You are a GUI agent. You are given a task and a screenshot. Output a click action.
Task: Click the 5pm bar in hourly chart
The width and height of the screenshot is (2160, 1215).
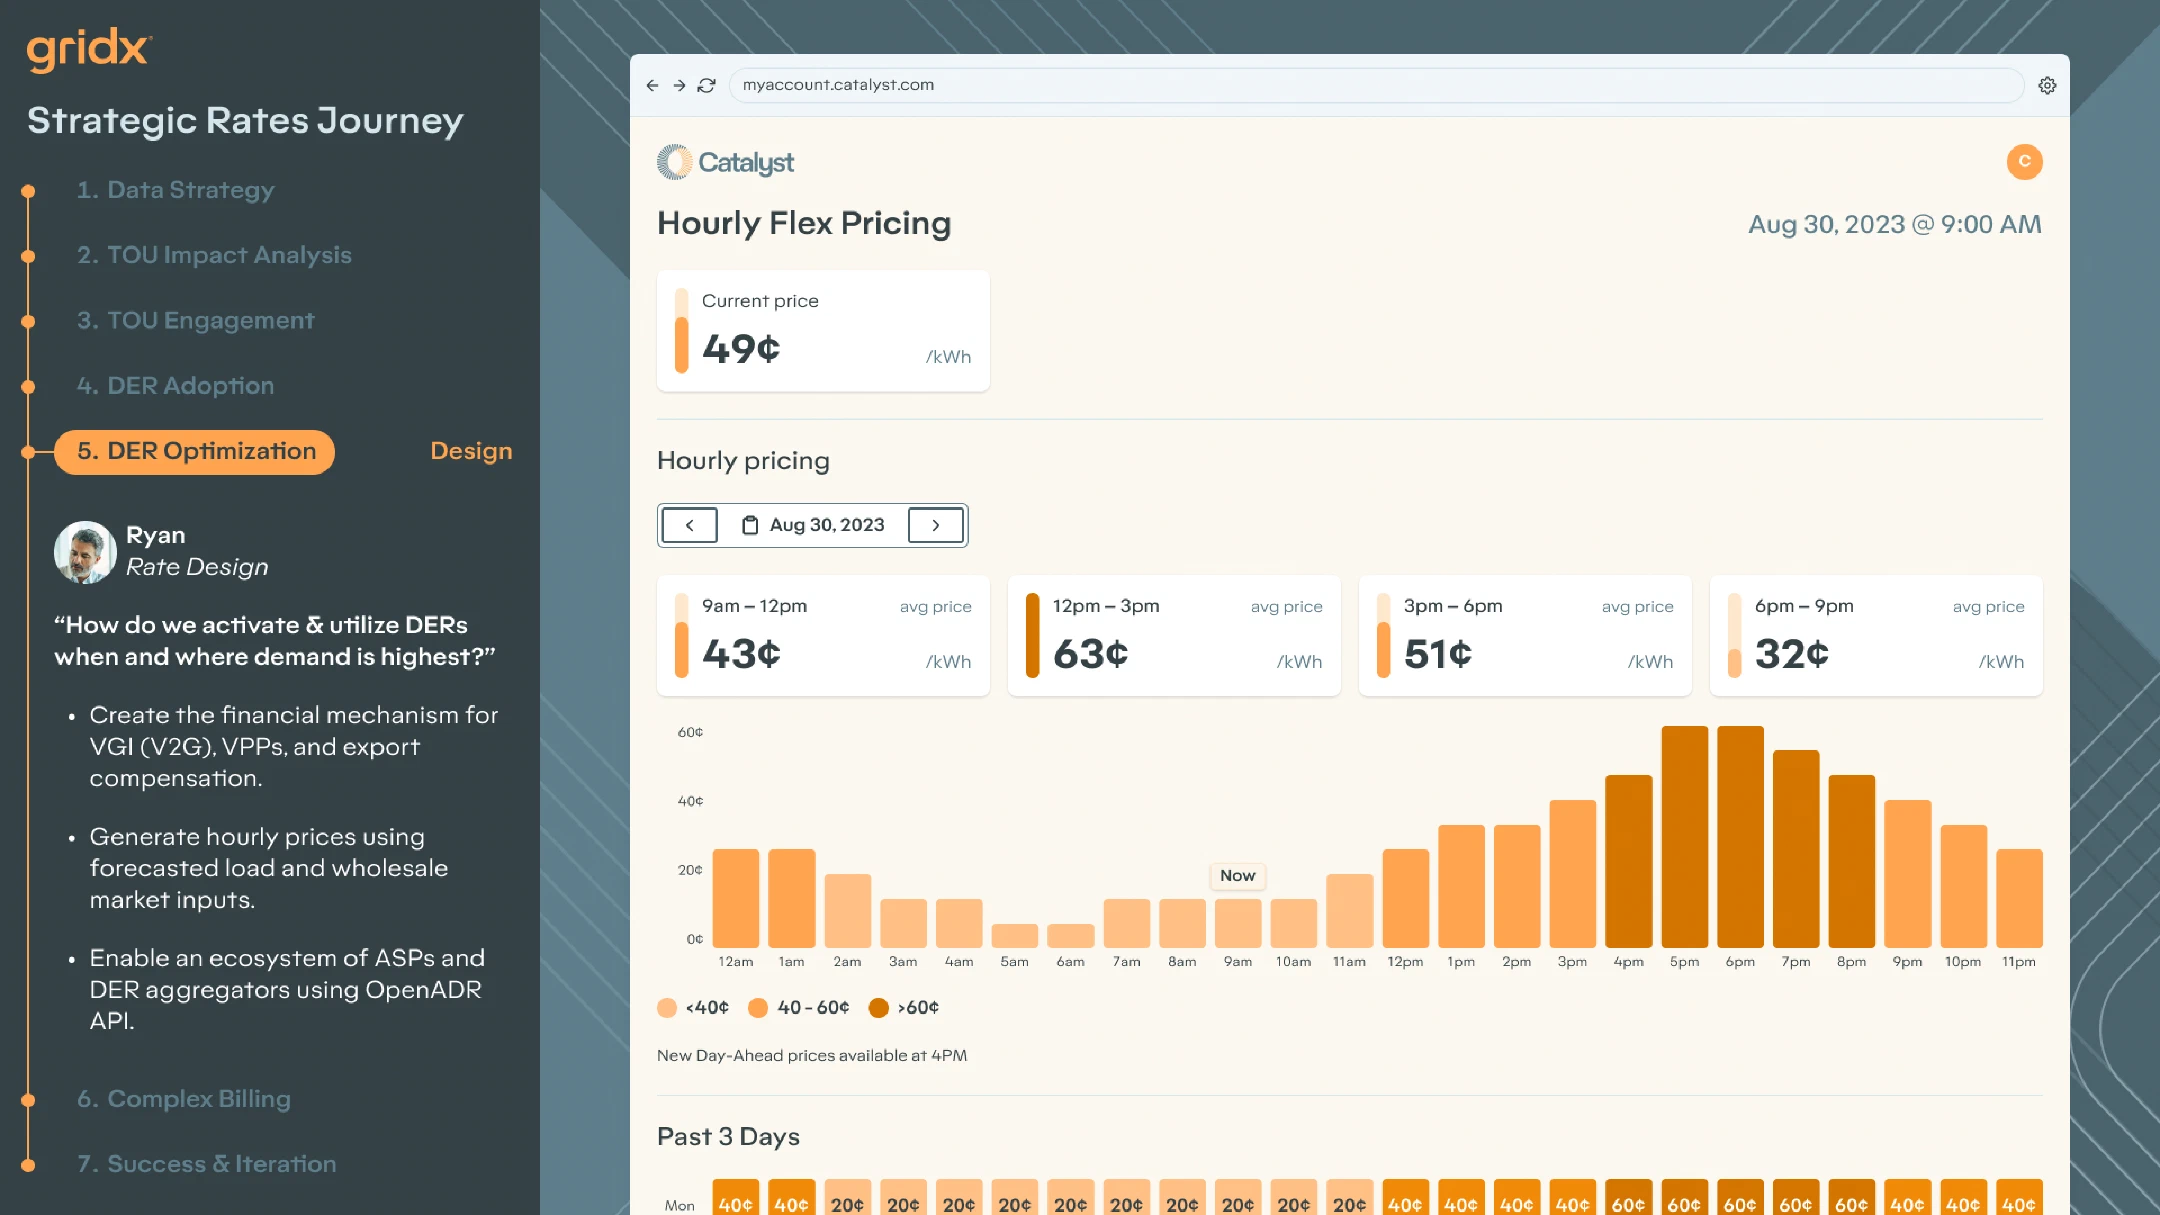pos(1684,836)
